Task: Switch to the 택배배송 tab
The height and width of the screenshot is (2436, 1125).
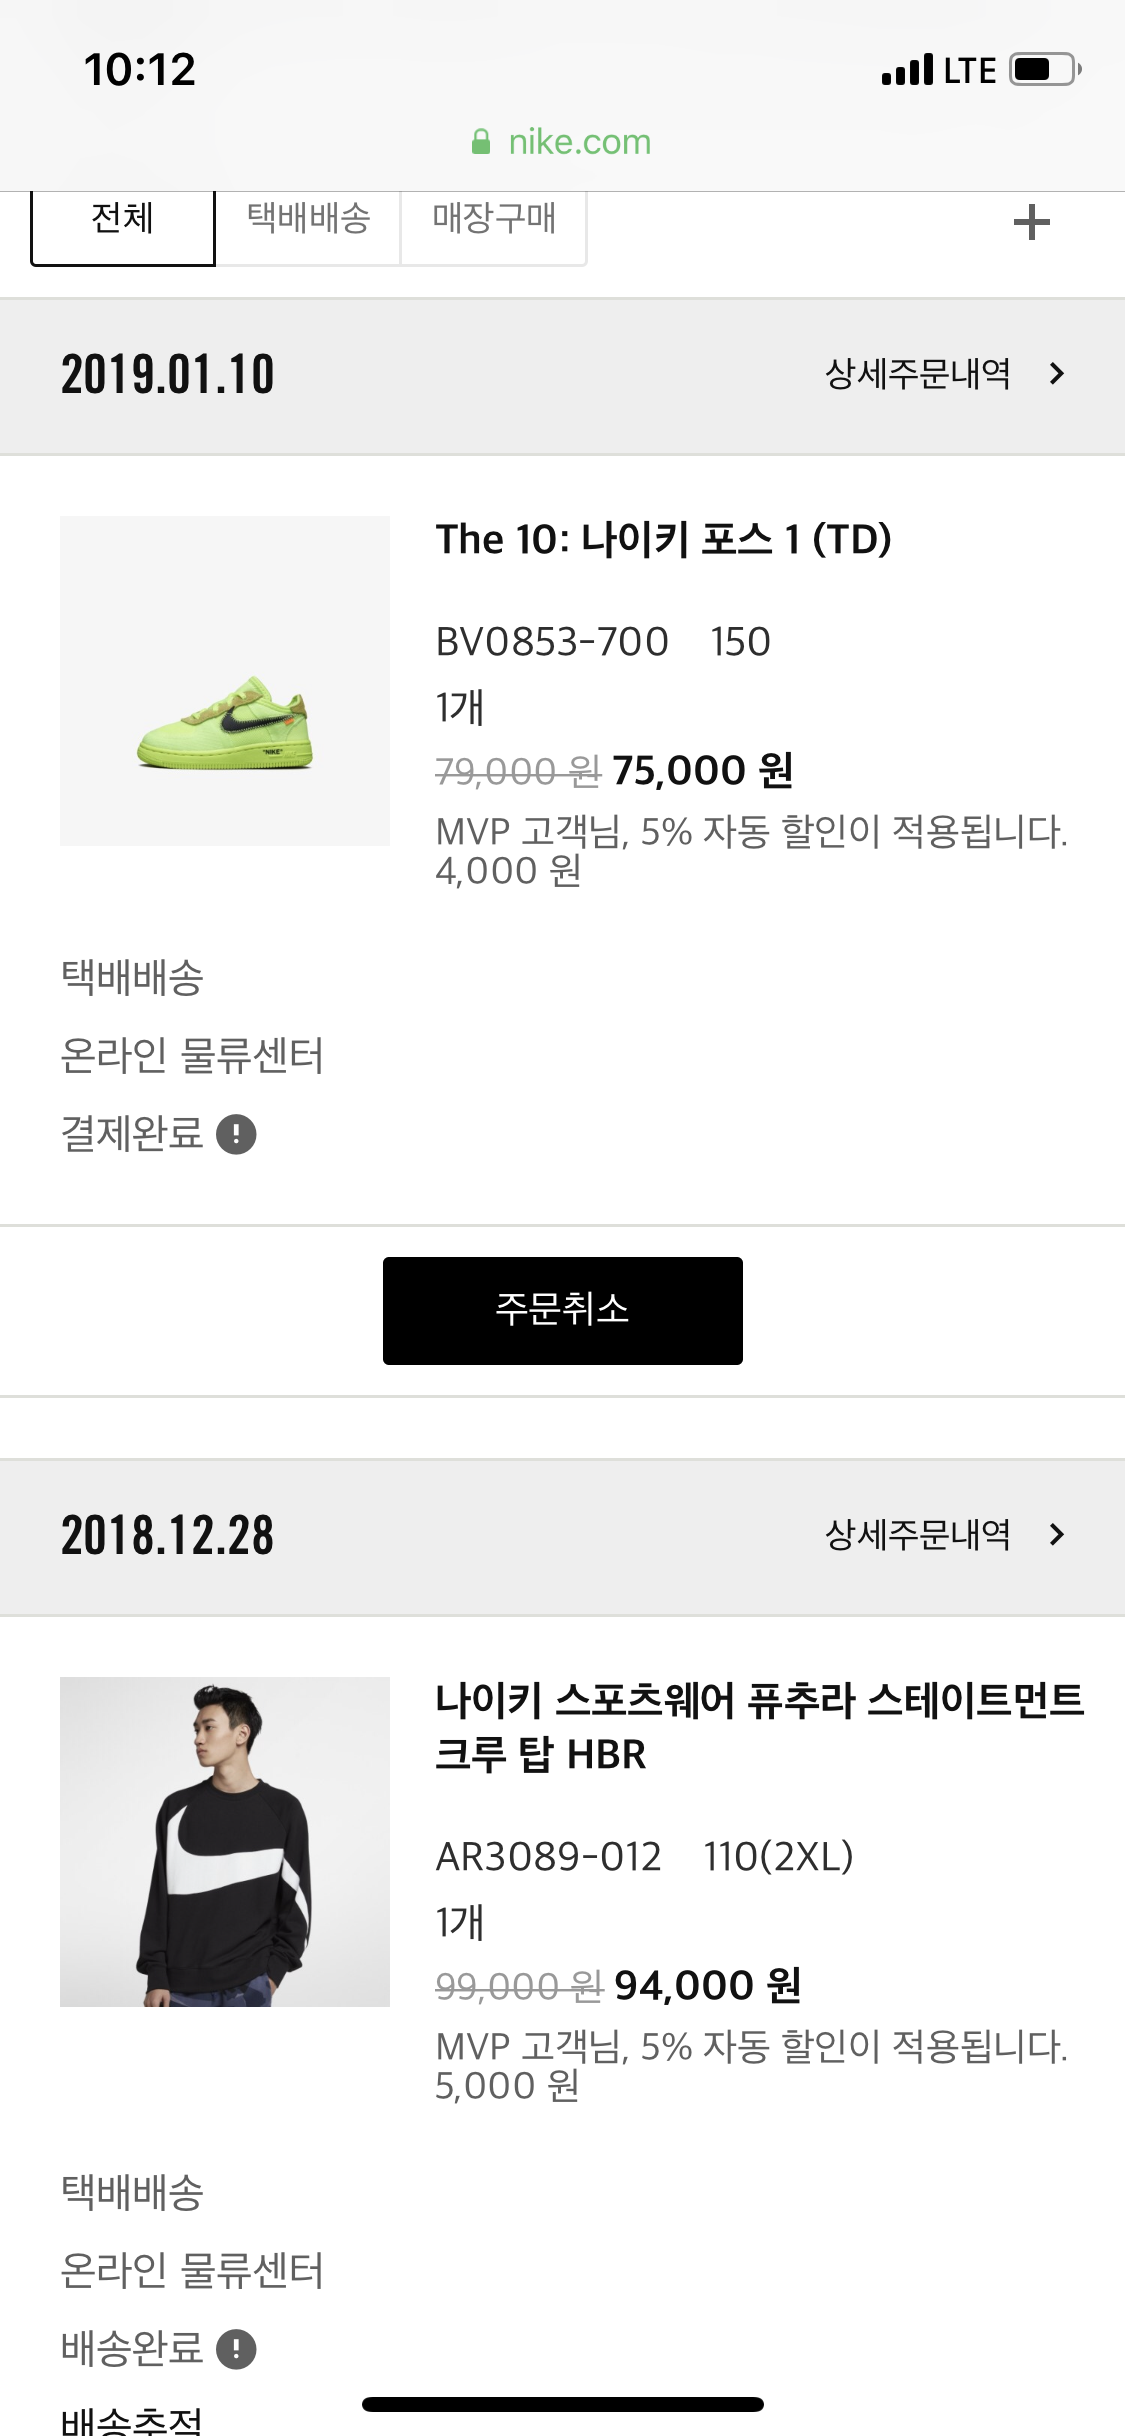Action: (x=308, y=220)
